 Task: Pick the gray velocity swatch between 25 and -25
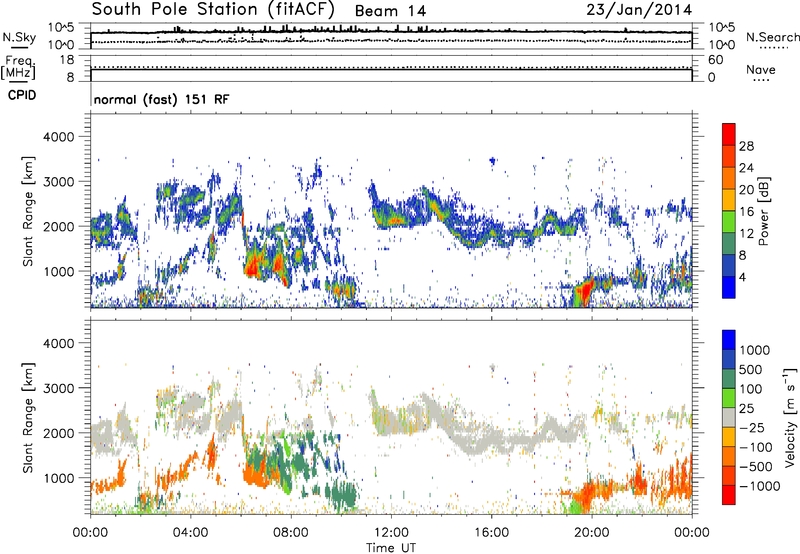(729, 417)
